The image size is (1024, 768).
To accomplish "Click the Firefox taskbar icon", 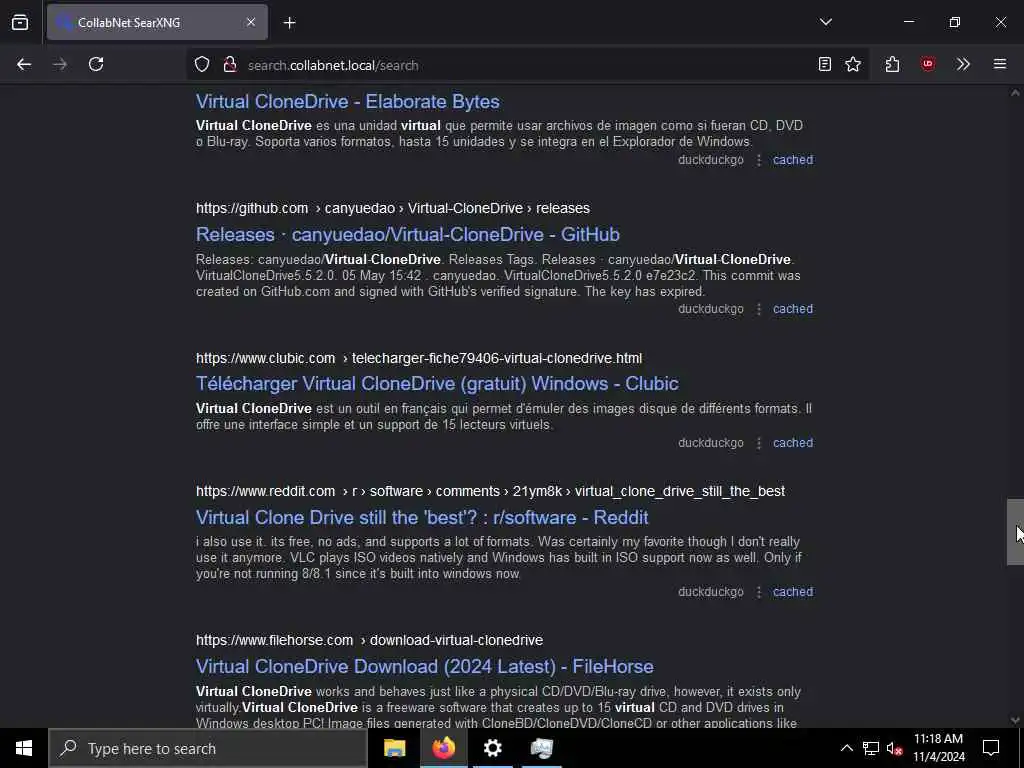I will [443, 748].
